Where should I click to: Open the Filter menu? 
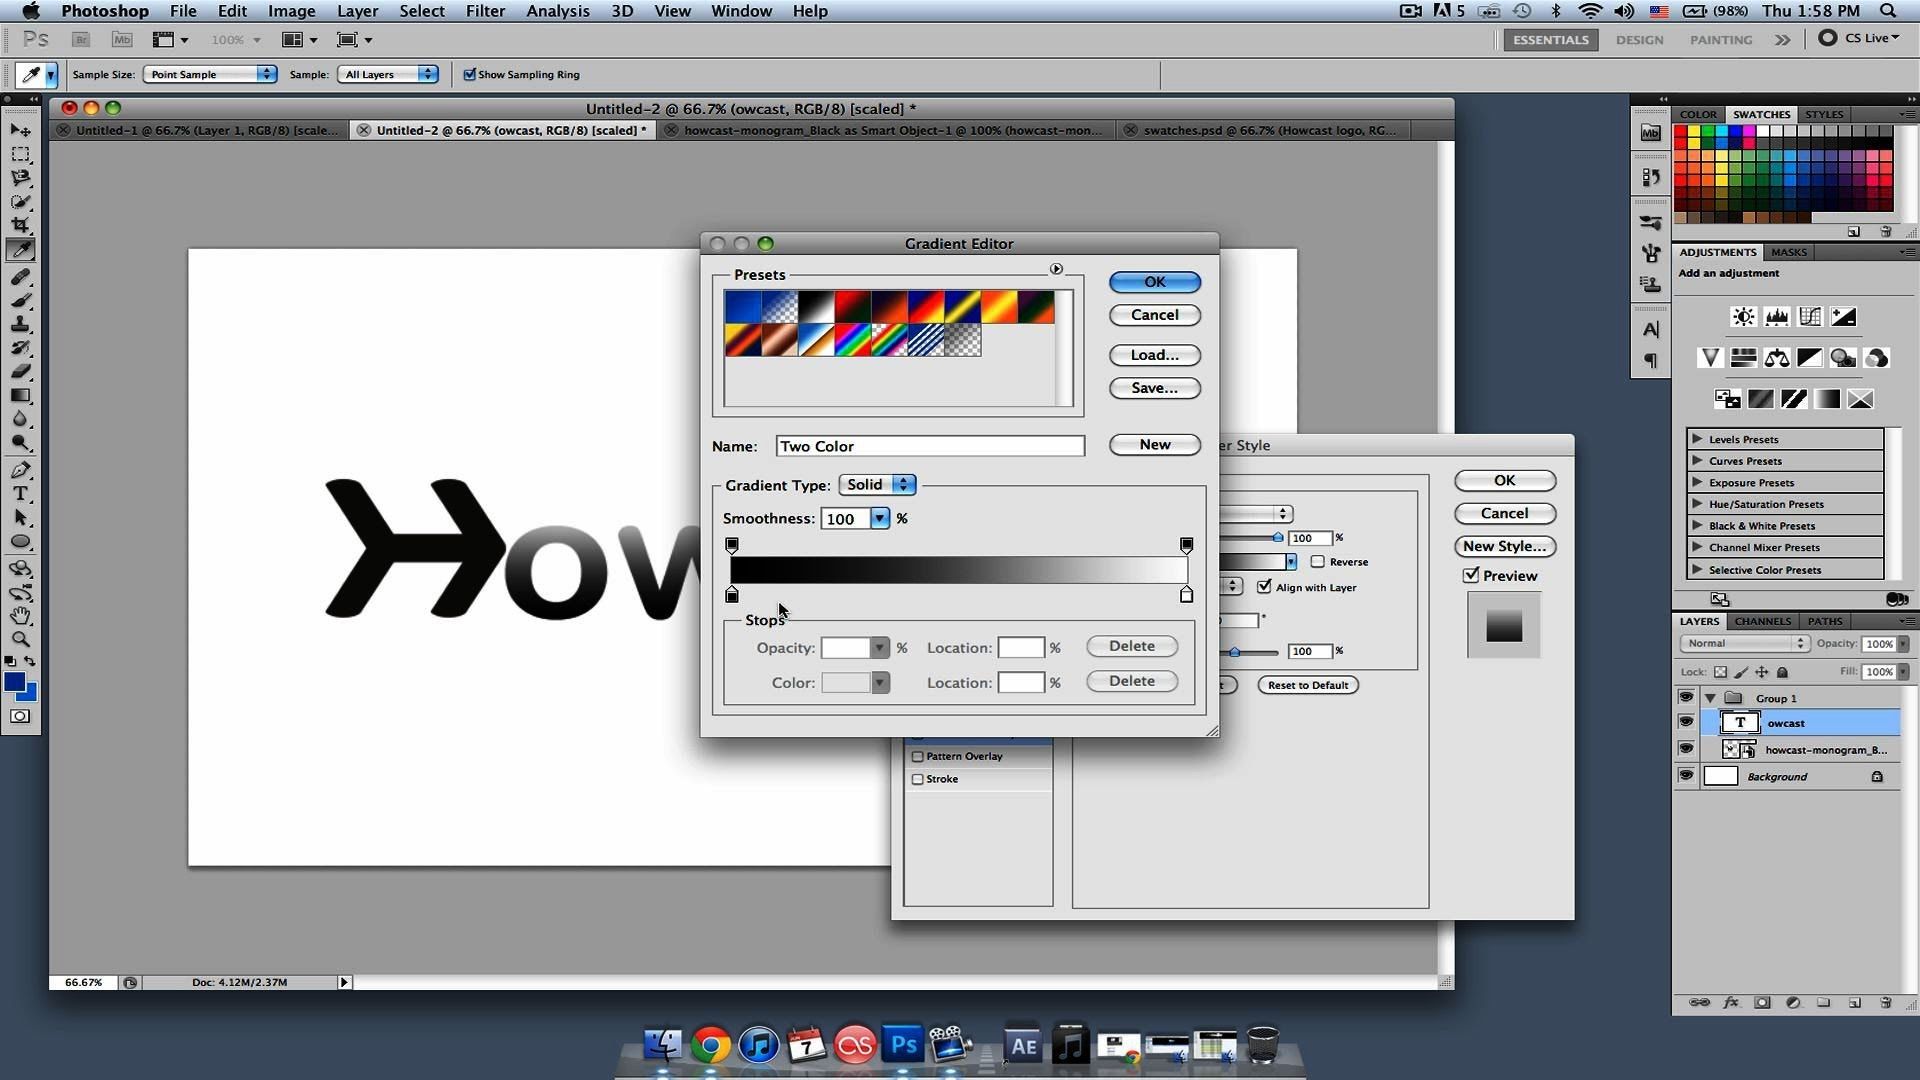coord(485,11)
